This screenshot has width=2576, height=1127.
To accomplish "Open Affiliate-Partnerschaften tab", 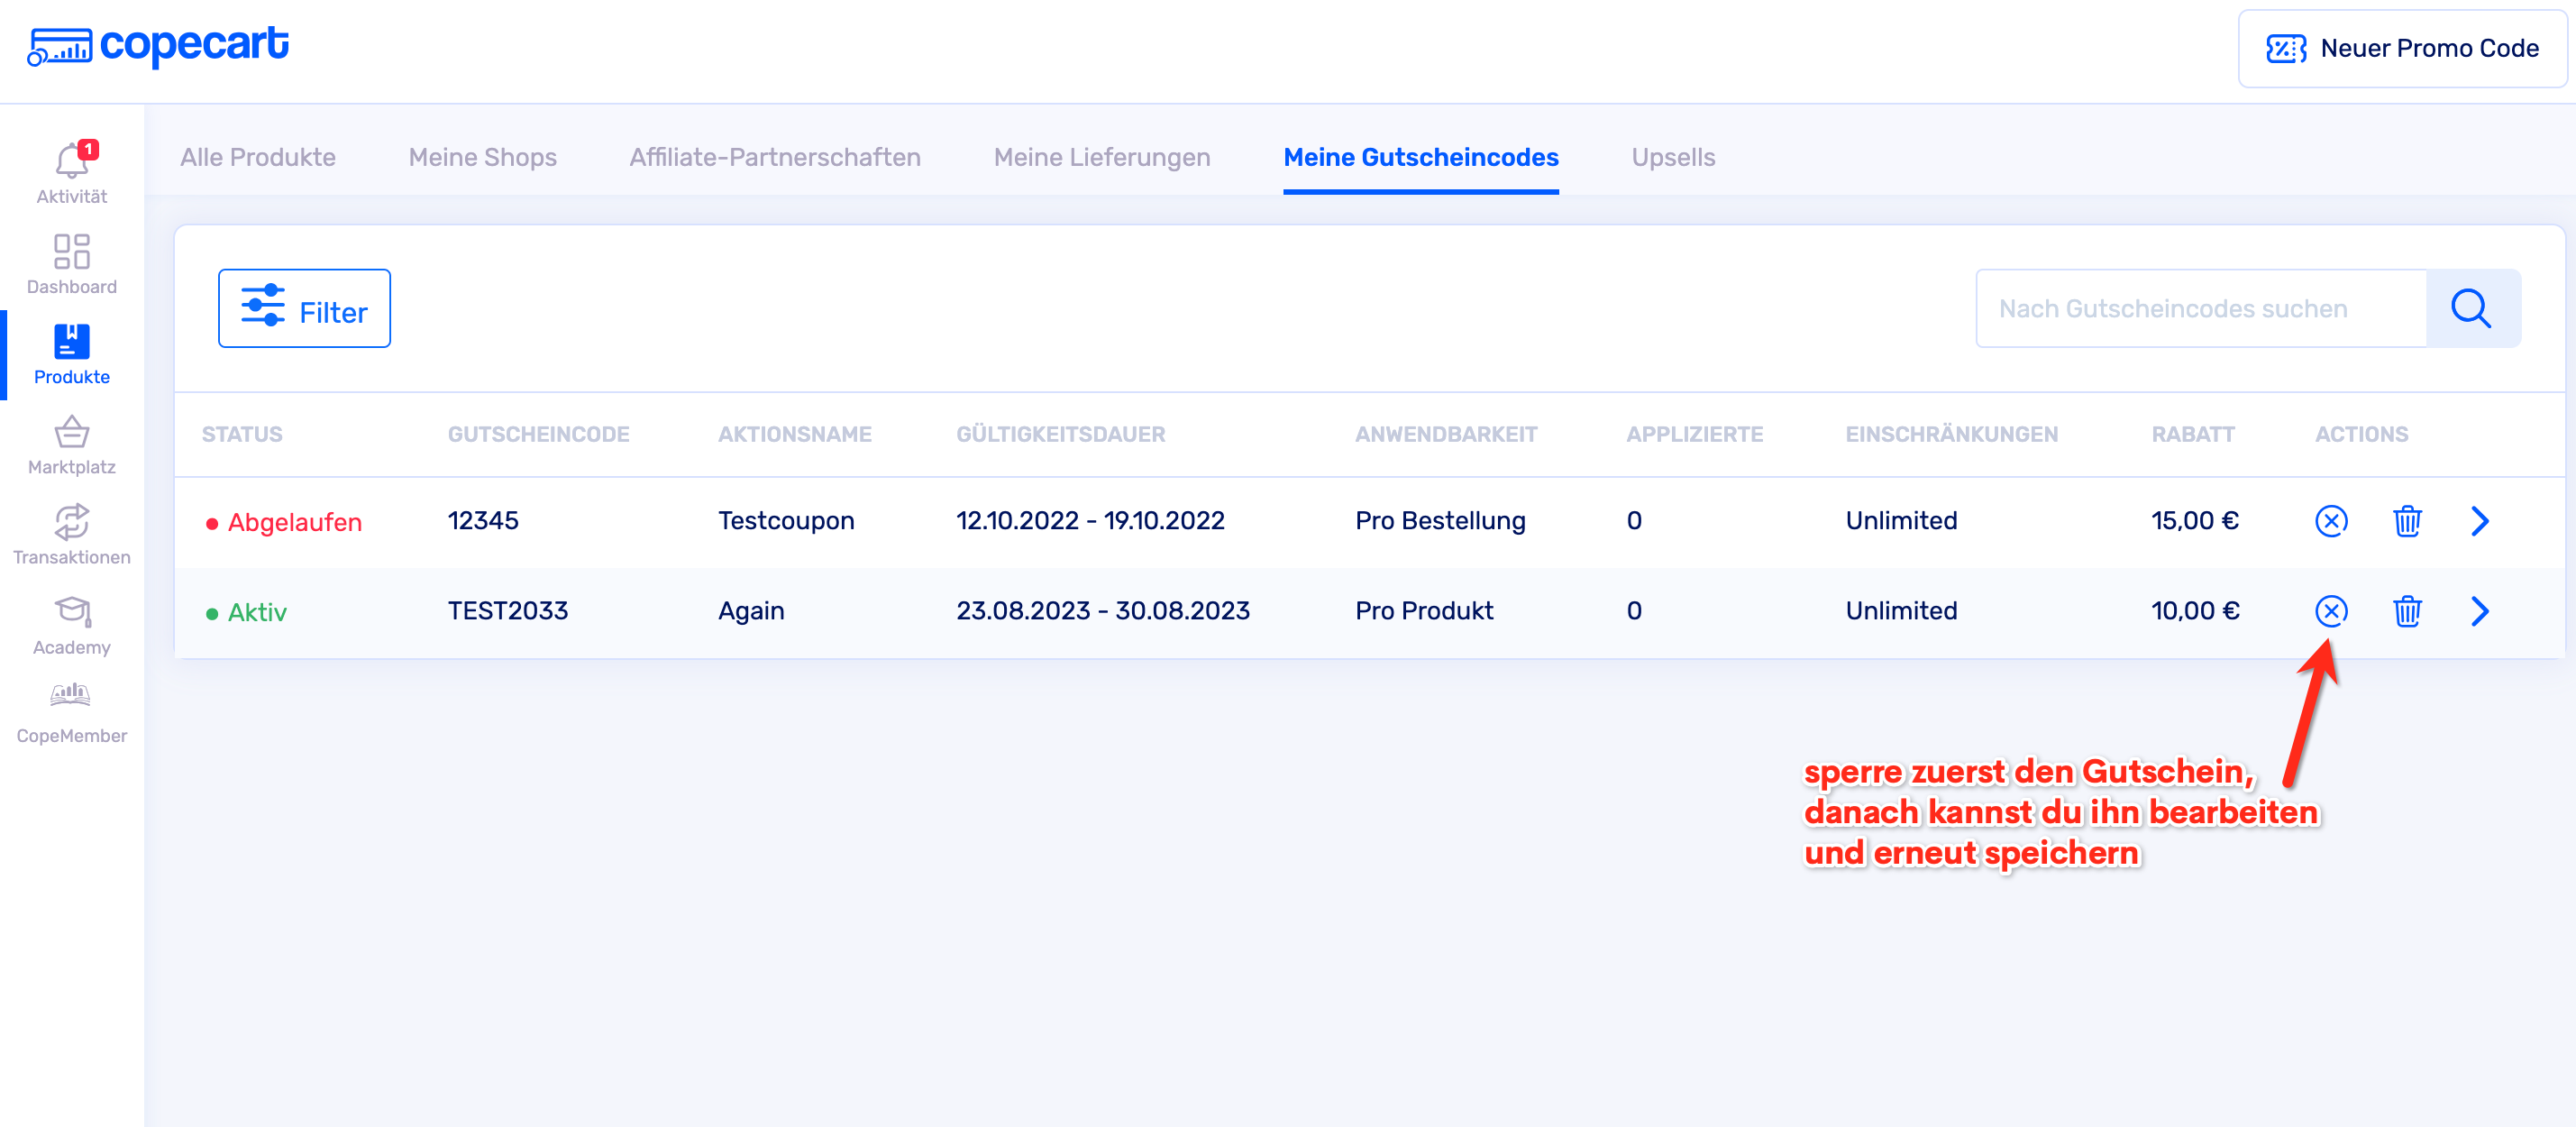I will (x=774, y=157).
